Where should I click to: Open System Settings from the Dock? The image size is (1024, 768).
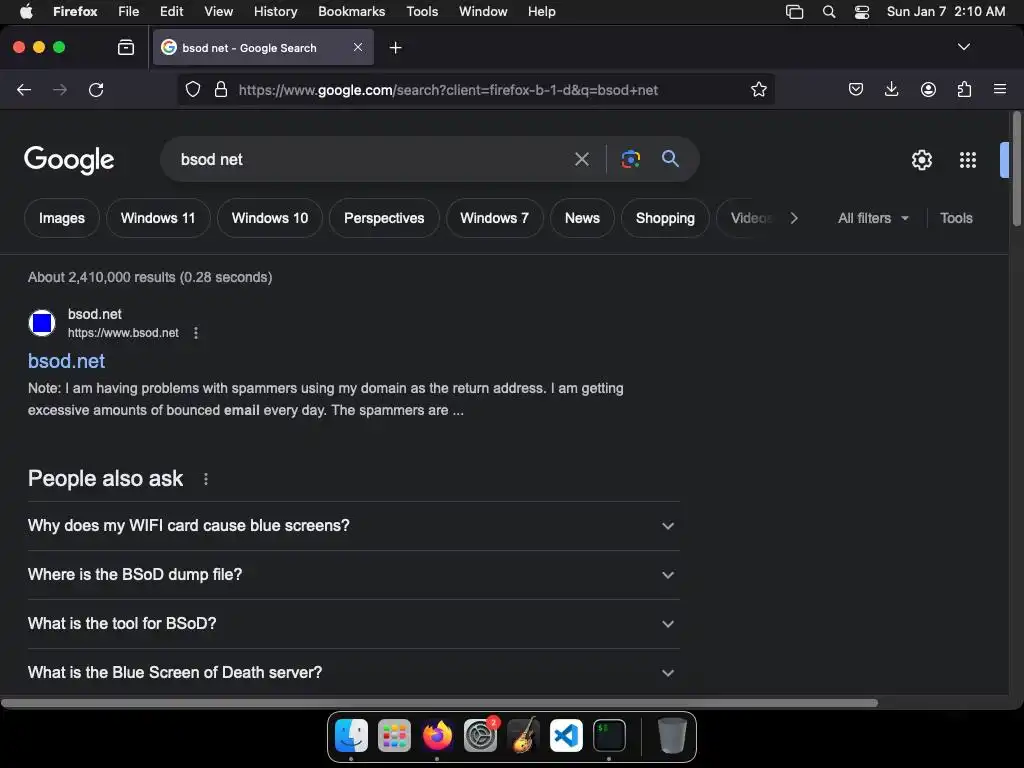coord(481,736)
